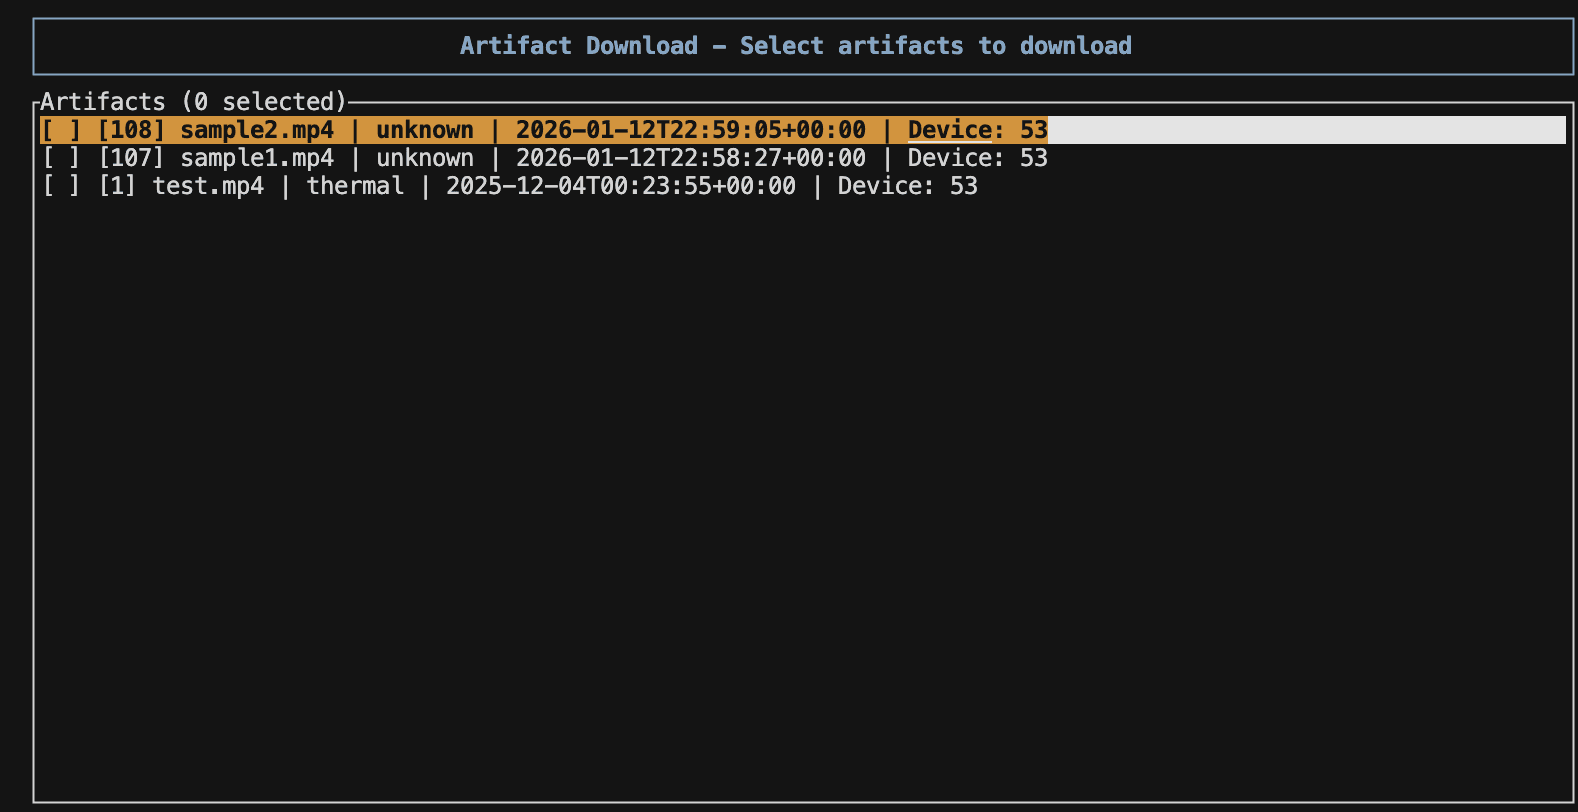Image resolution: width=1578 pixels, height=812 pixels.
Task: Click Device: 53 on the sample1.mp4 row
Action: 977,157
